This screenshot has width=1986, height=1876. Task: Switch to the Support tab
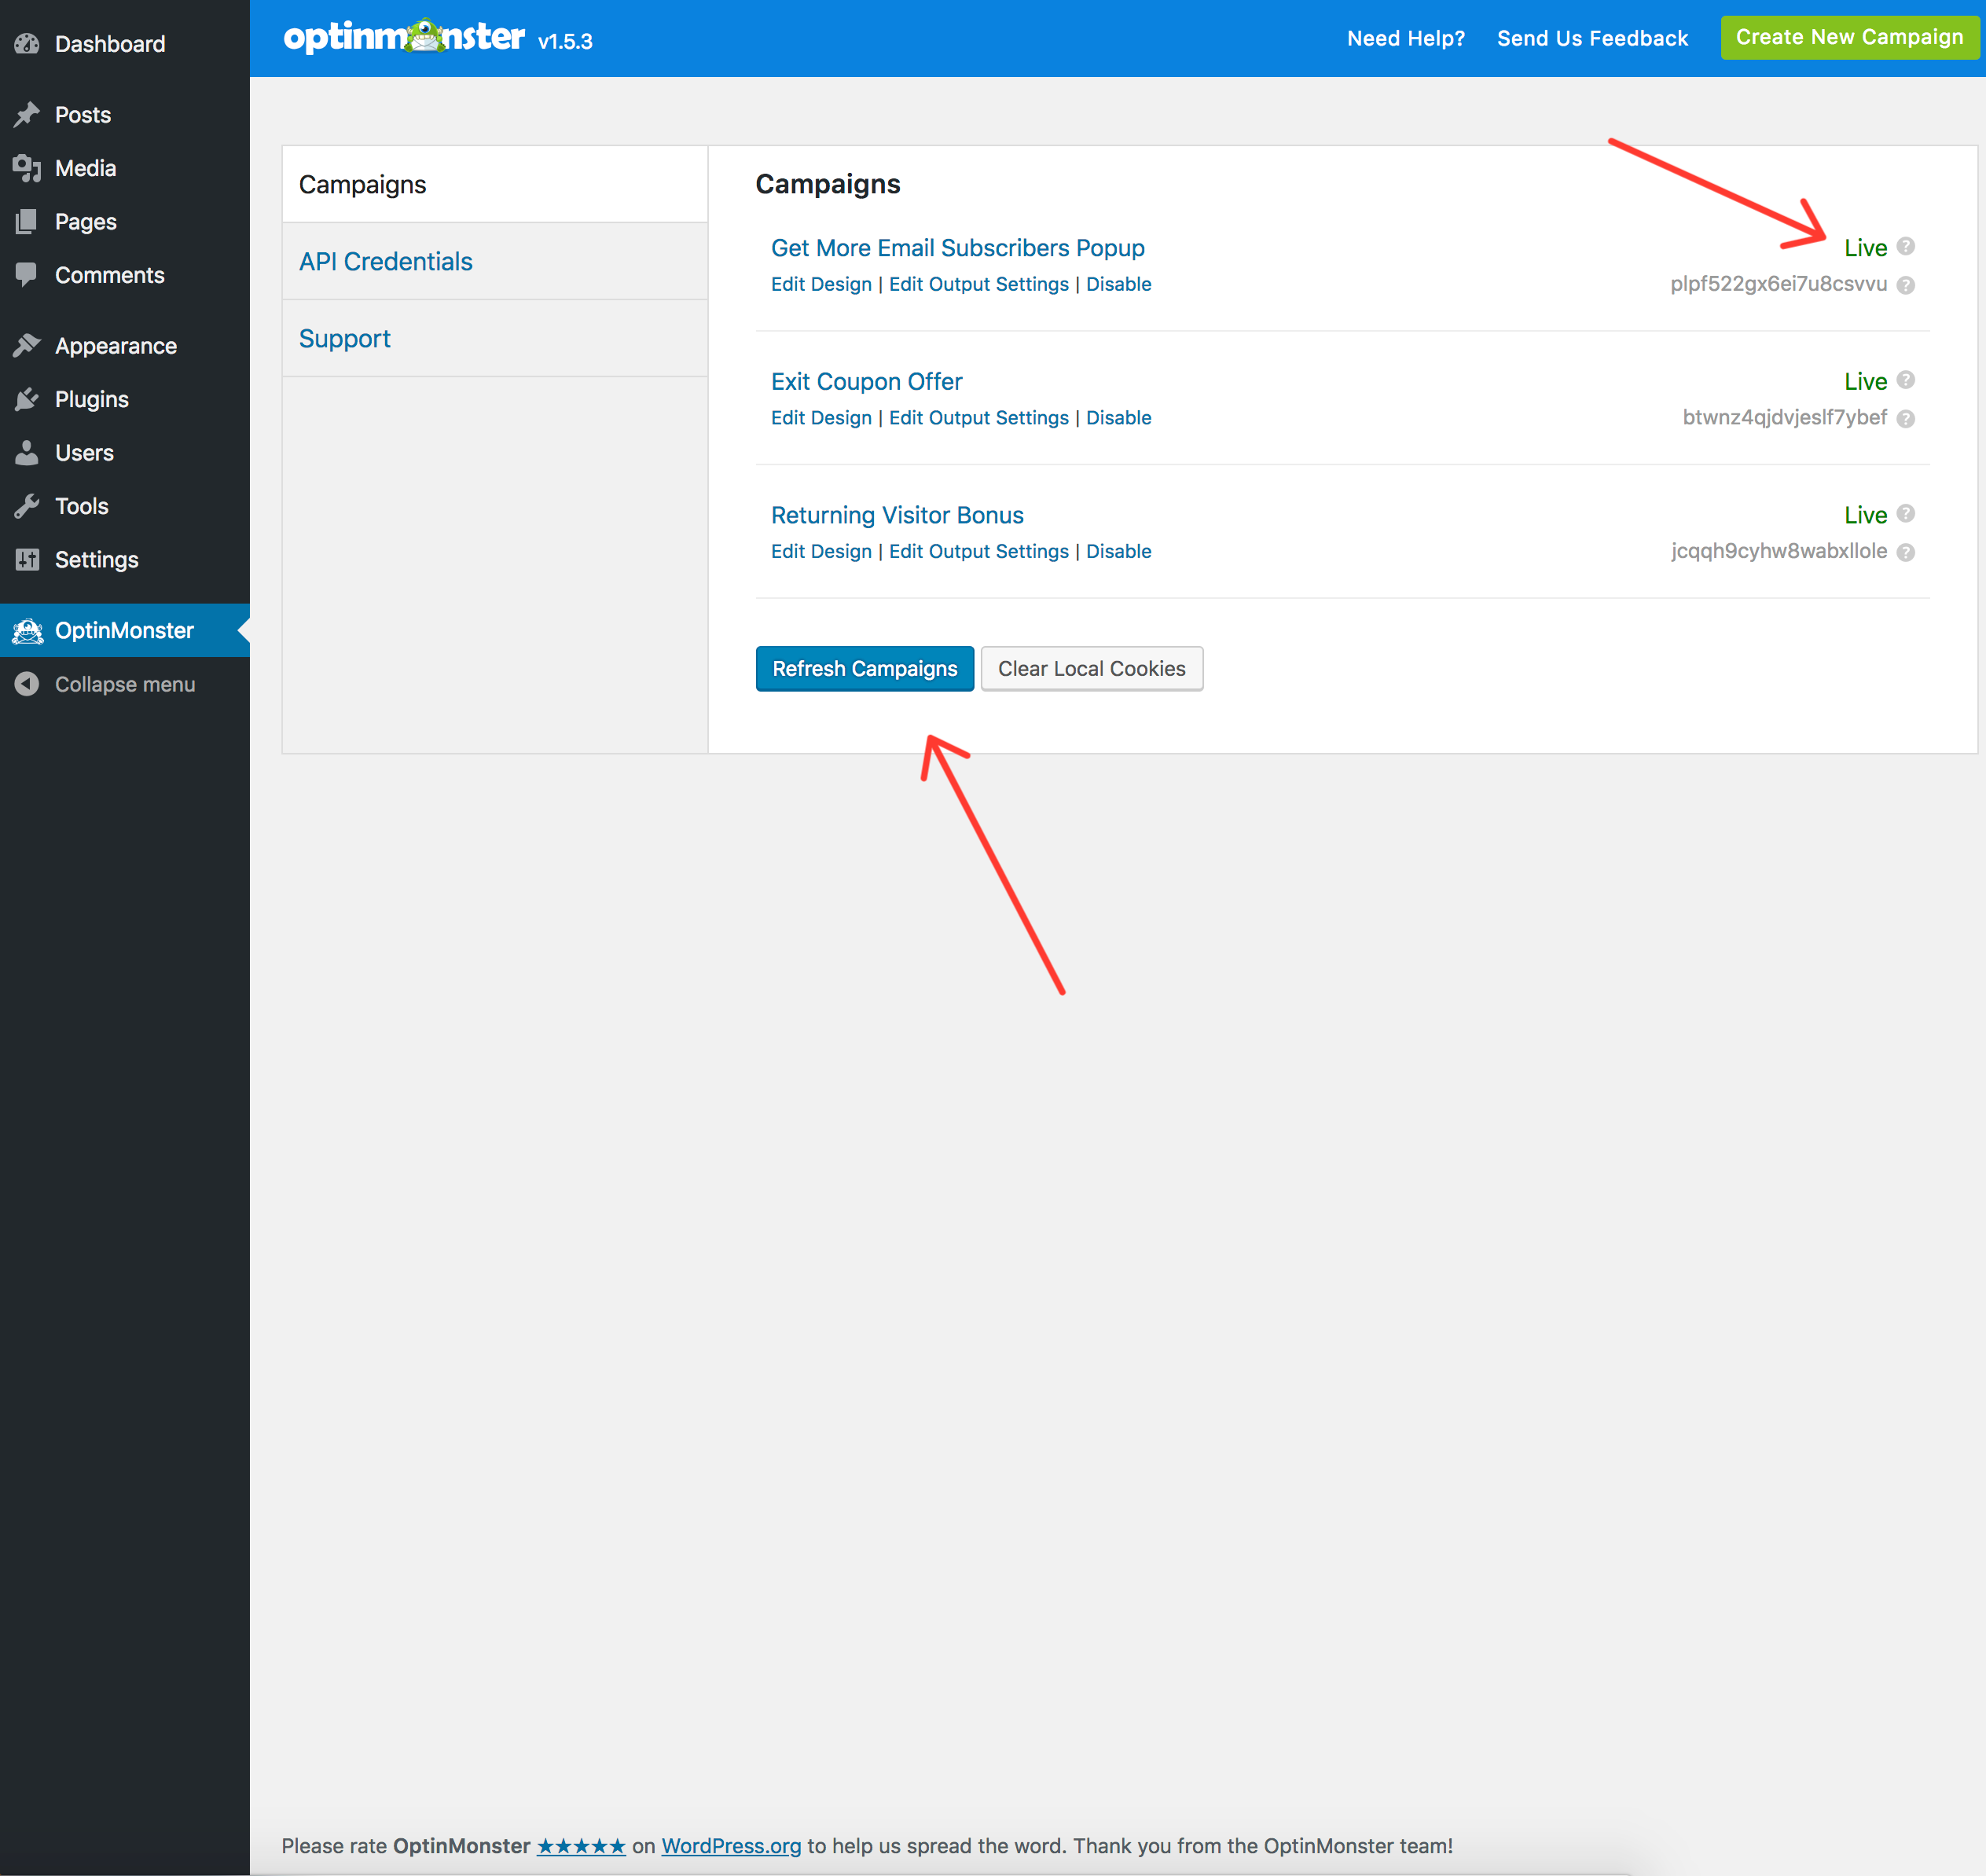tap(344, 338)
